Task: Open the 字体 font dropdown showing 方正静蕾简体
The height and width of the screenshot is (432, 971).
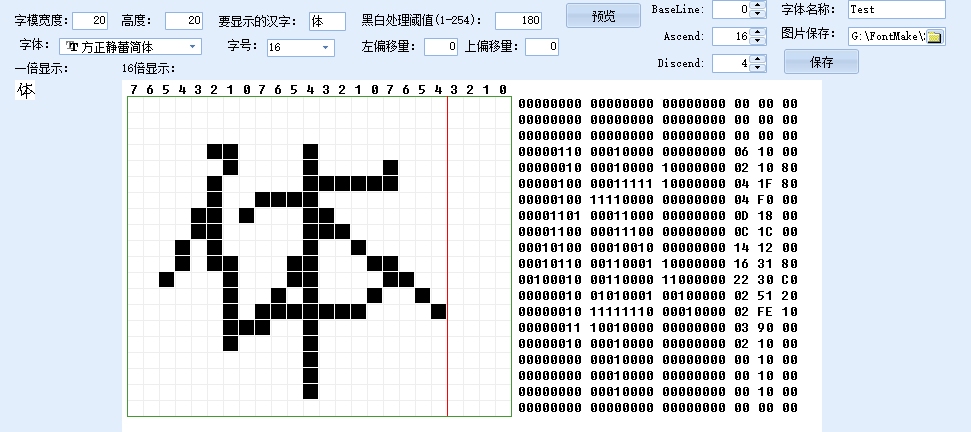Action: [131, 46]
